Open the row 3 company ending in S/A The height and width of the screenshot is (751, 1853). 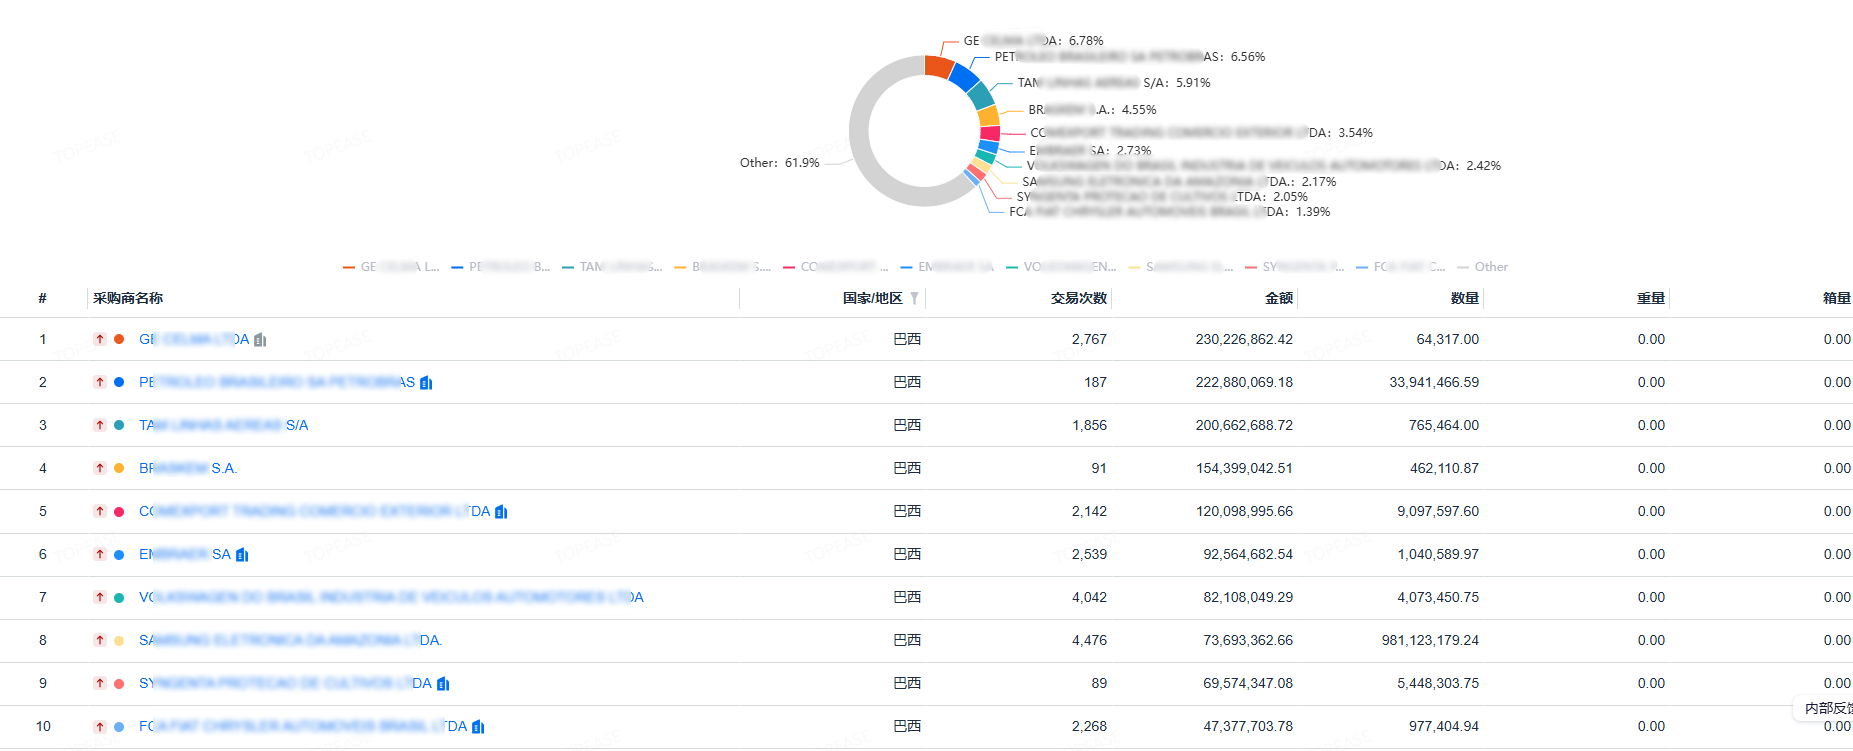(223, 425)
